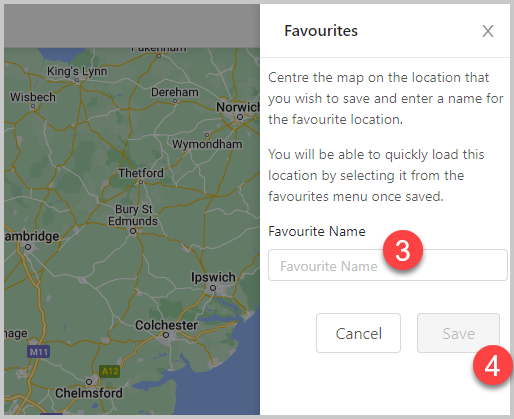
Task: Select Norwich on the map
Action: tap(238, 107)
